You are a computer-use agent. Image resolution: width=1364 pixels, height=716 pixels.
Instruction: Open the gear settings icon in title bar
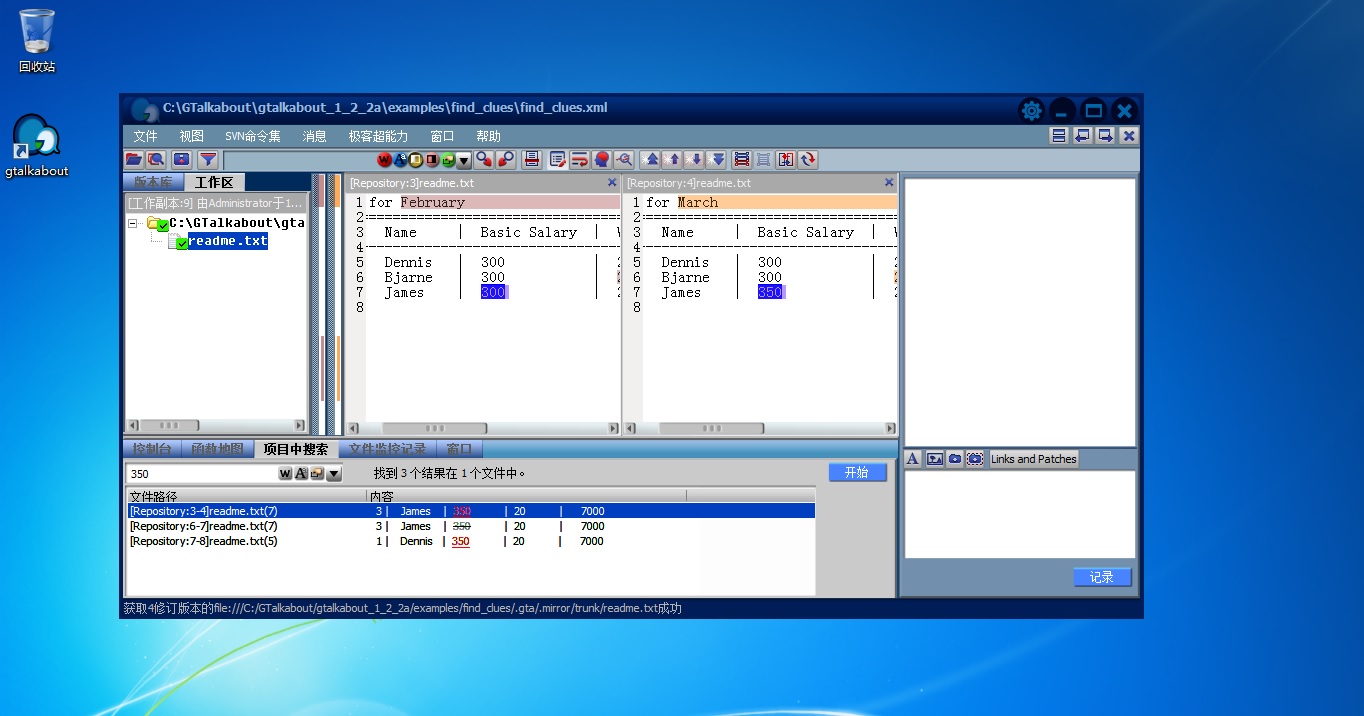click(x=1031, y=110)
